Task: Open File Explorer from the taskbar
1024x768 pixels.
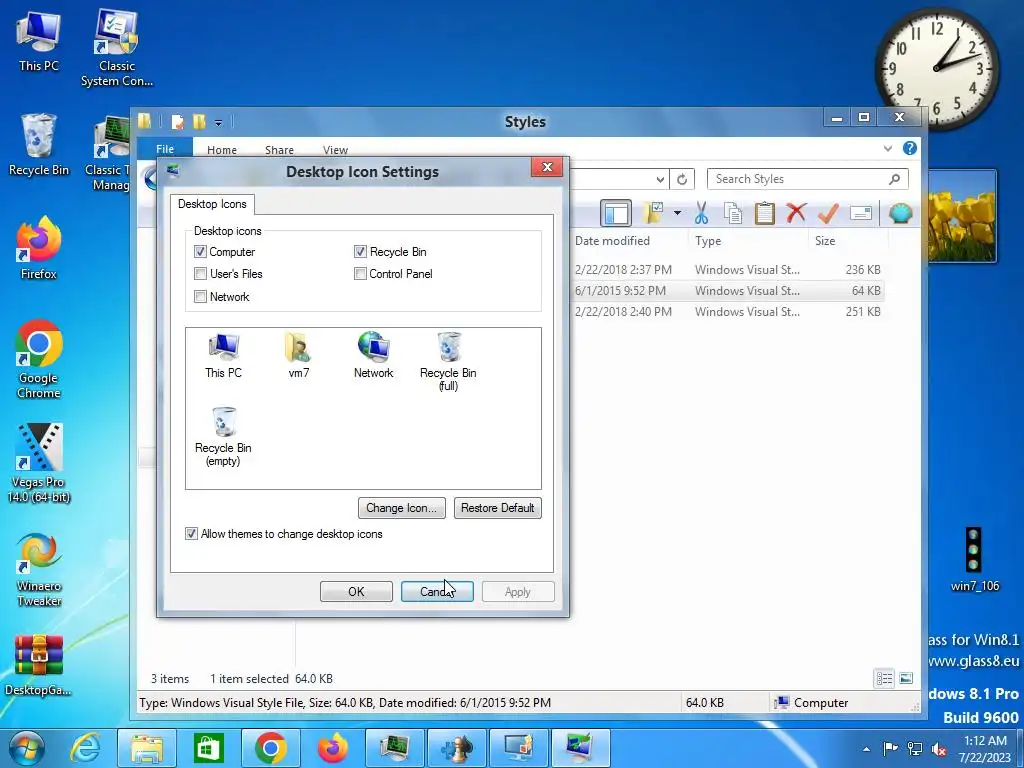Action: (147, 748)
